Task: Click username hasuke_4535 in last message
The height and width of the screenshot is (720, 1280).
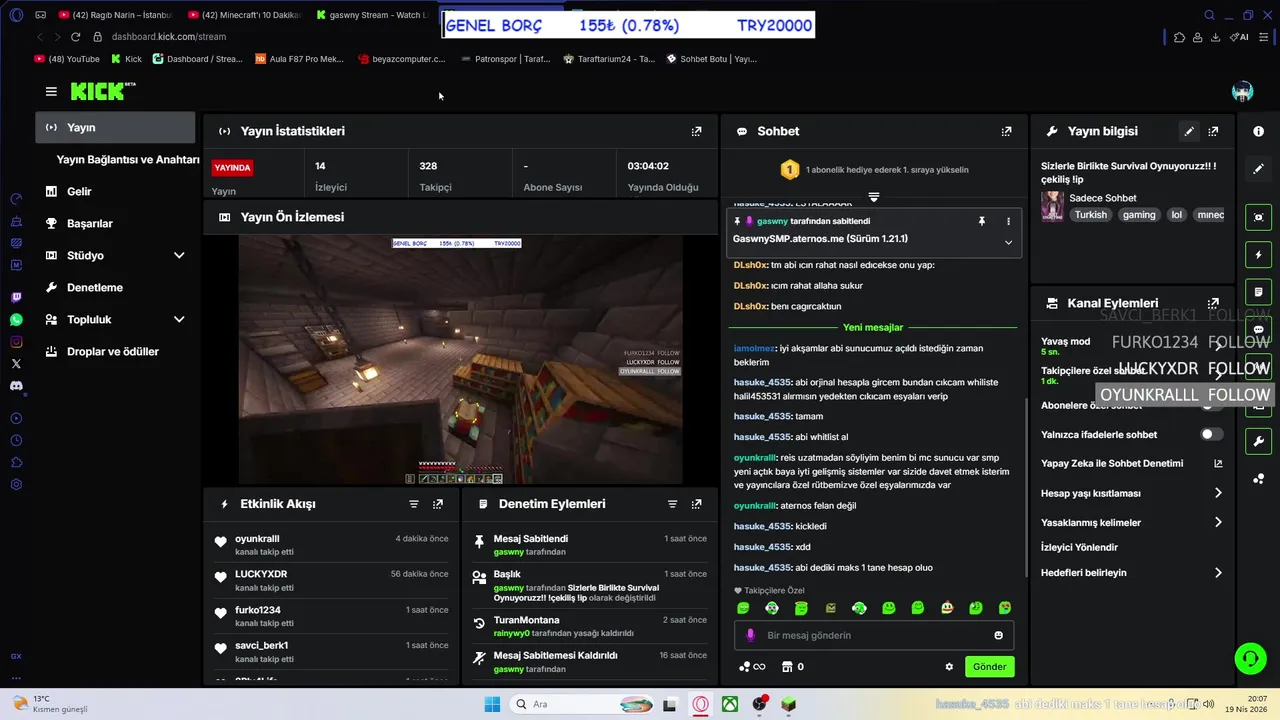Action: tap(762, 567)
